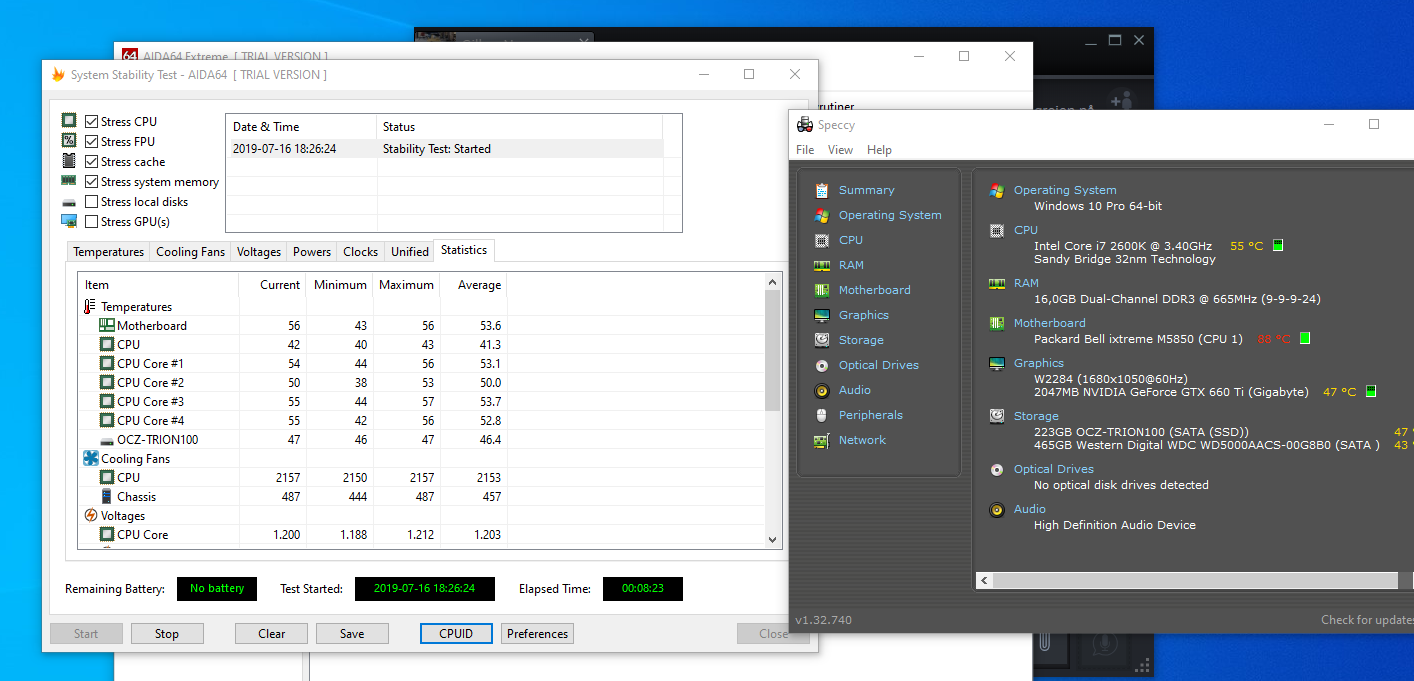The image size is (1414, 681).
Task: Open the Powers tab
Action: point(312,252)
